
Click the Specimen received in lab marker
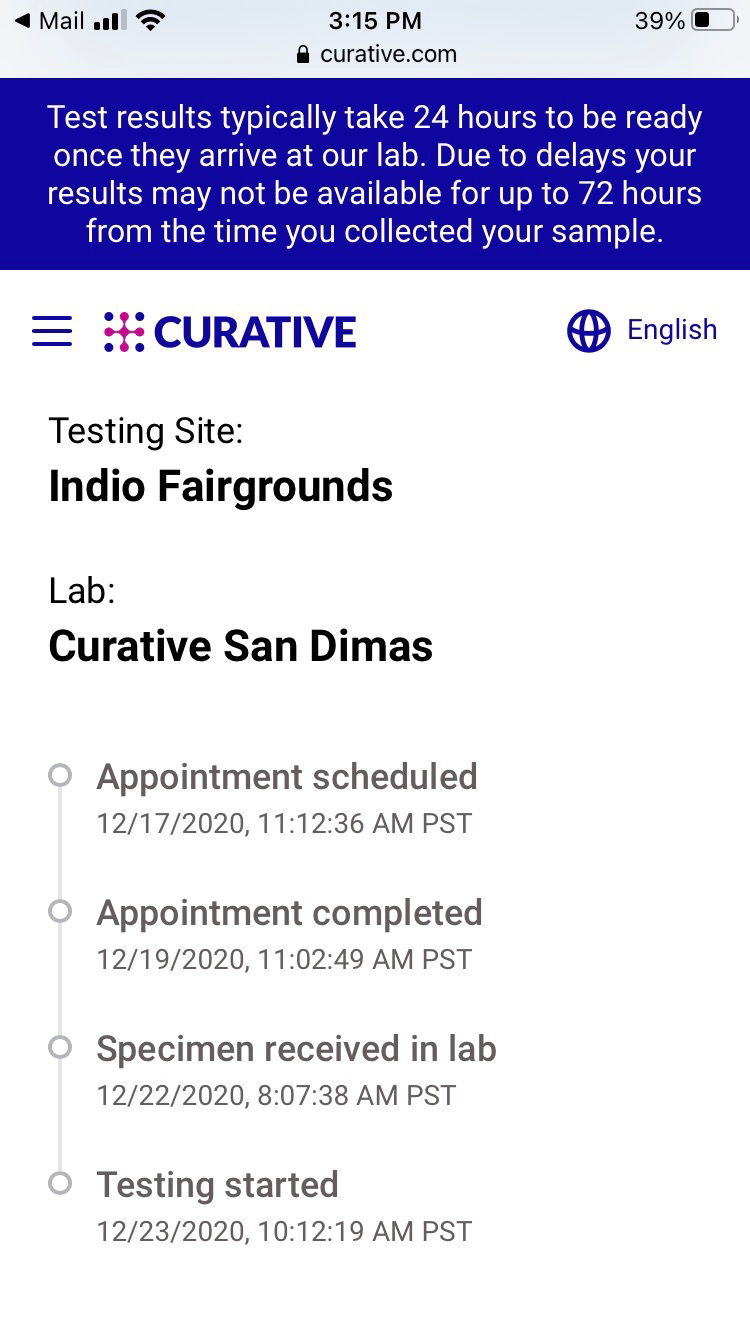[x=60, y=1048]
